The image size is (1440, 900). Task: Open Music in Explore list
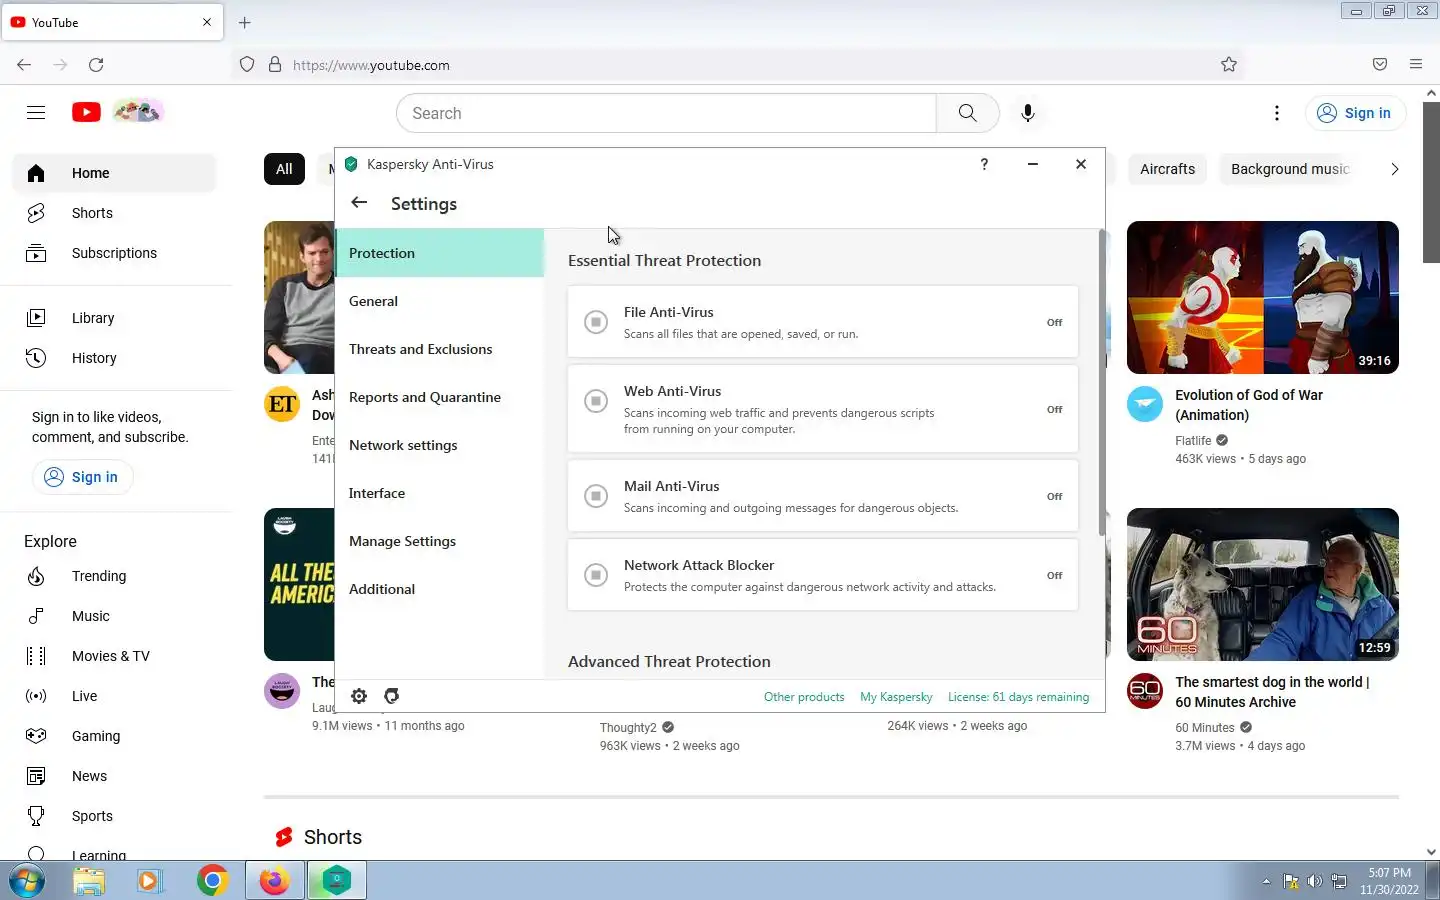click(x=114, y=616)
